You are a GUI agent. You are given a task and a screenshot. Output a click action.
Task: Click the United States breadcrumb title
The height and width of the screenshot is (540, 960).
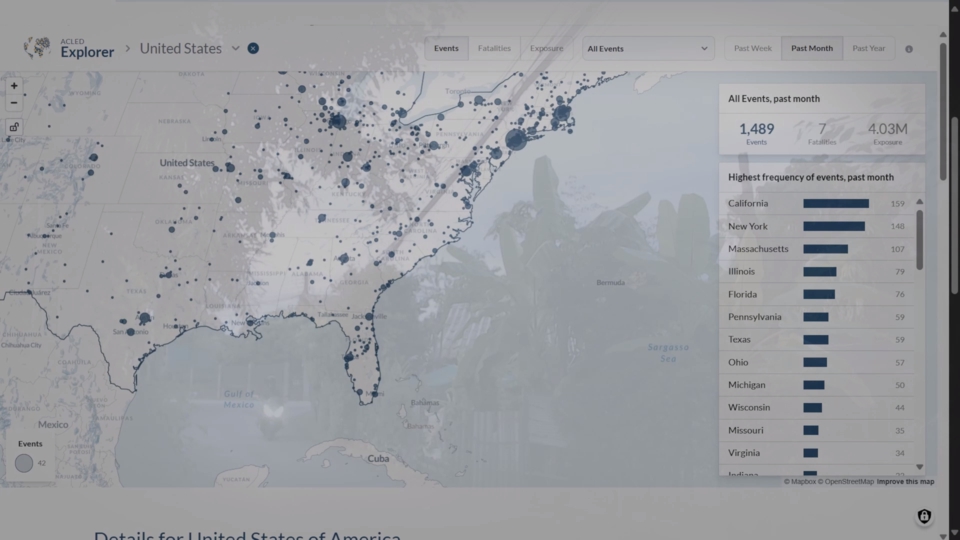(x=181, y=48)
